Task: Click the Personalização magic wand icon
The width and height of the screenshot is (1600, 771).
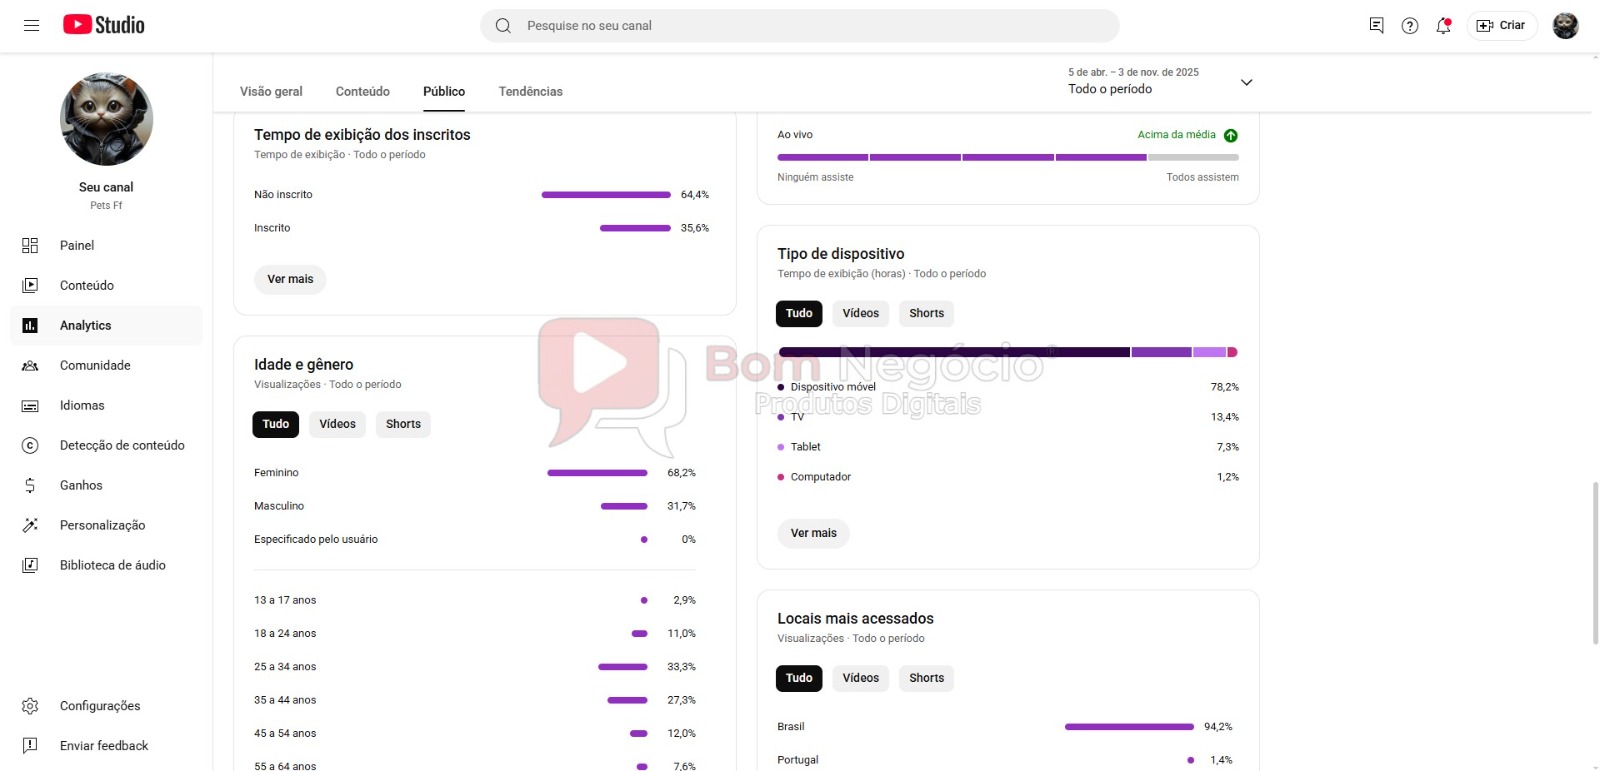Action: 30,525
